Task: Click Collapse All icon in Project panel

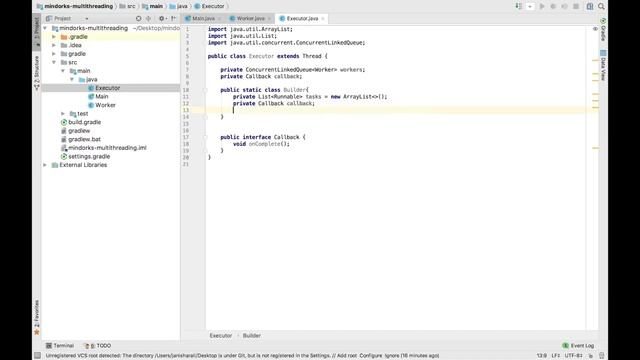Action: click(x=149, y=18)
